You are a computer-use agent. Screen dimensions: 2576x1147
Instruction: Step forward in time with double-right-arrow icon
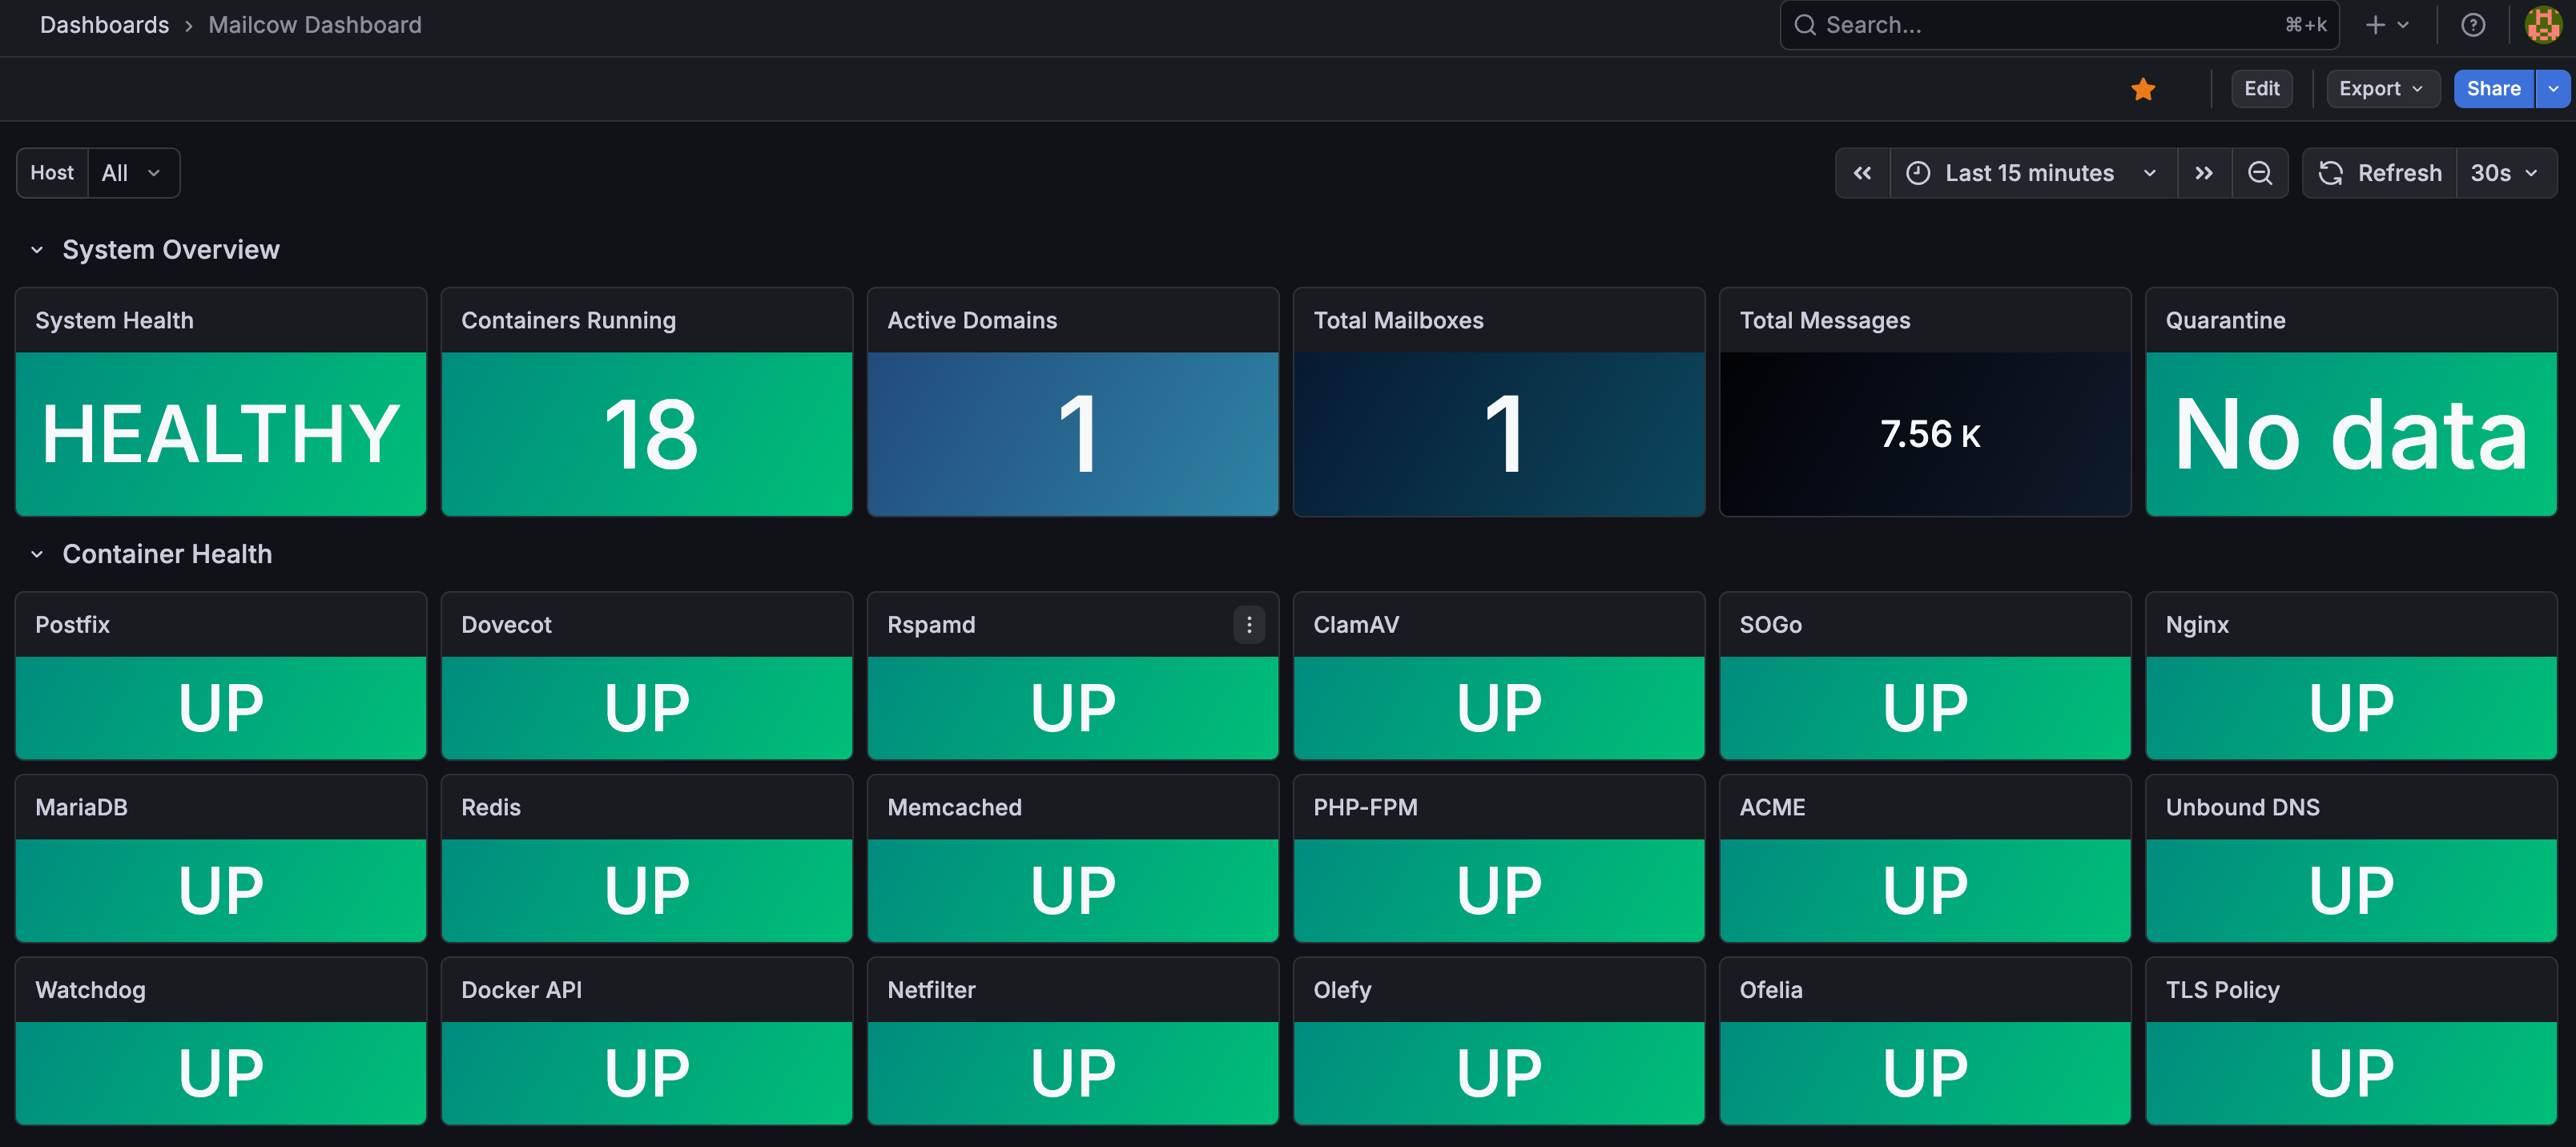(2204, 172)
